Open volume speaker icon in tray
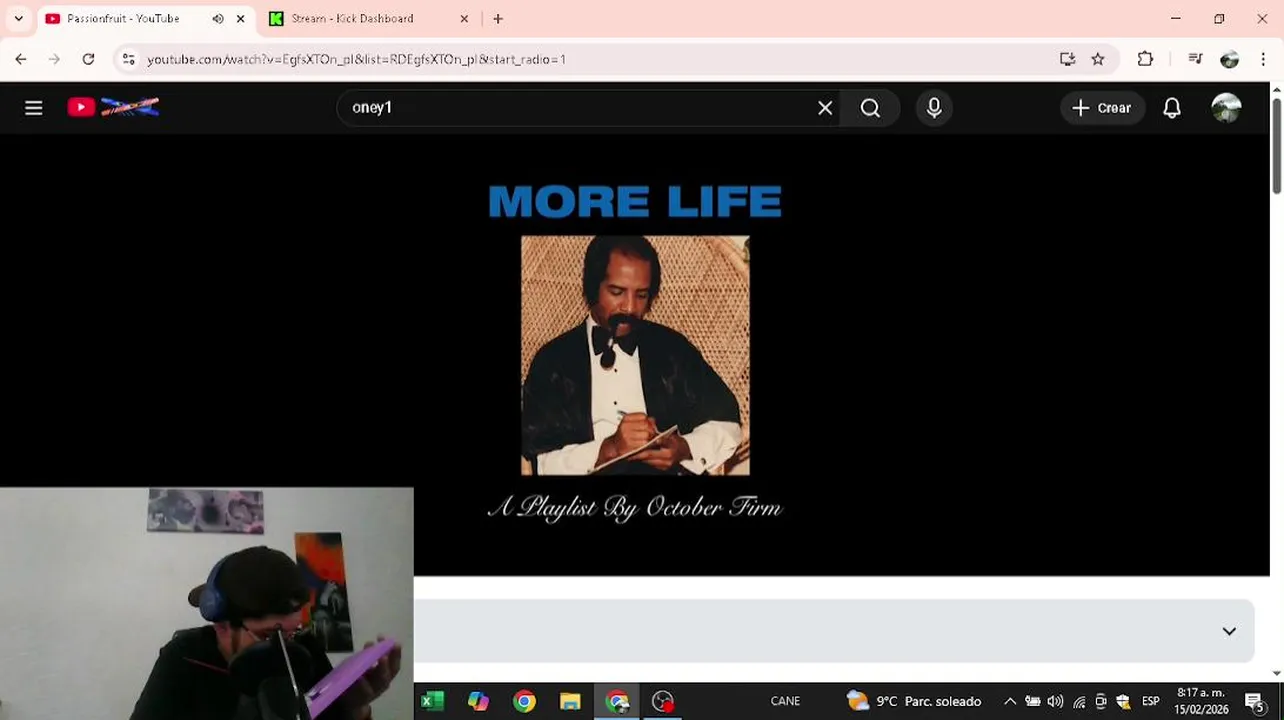The image size is (1284, 720). coord(1055,701)
